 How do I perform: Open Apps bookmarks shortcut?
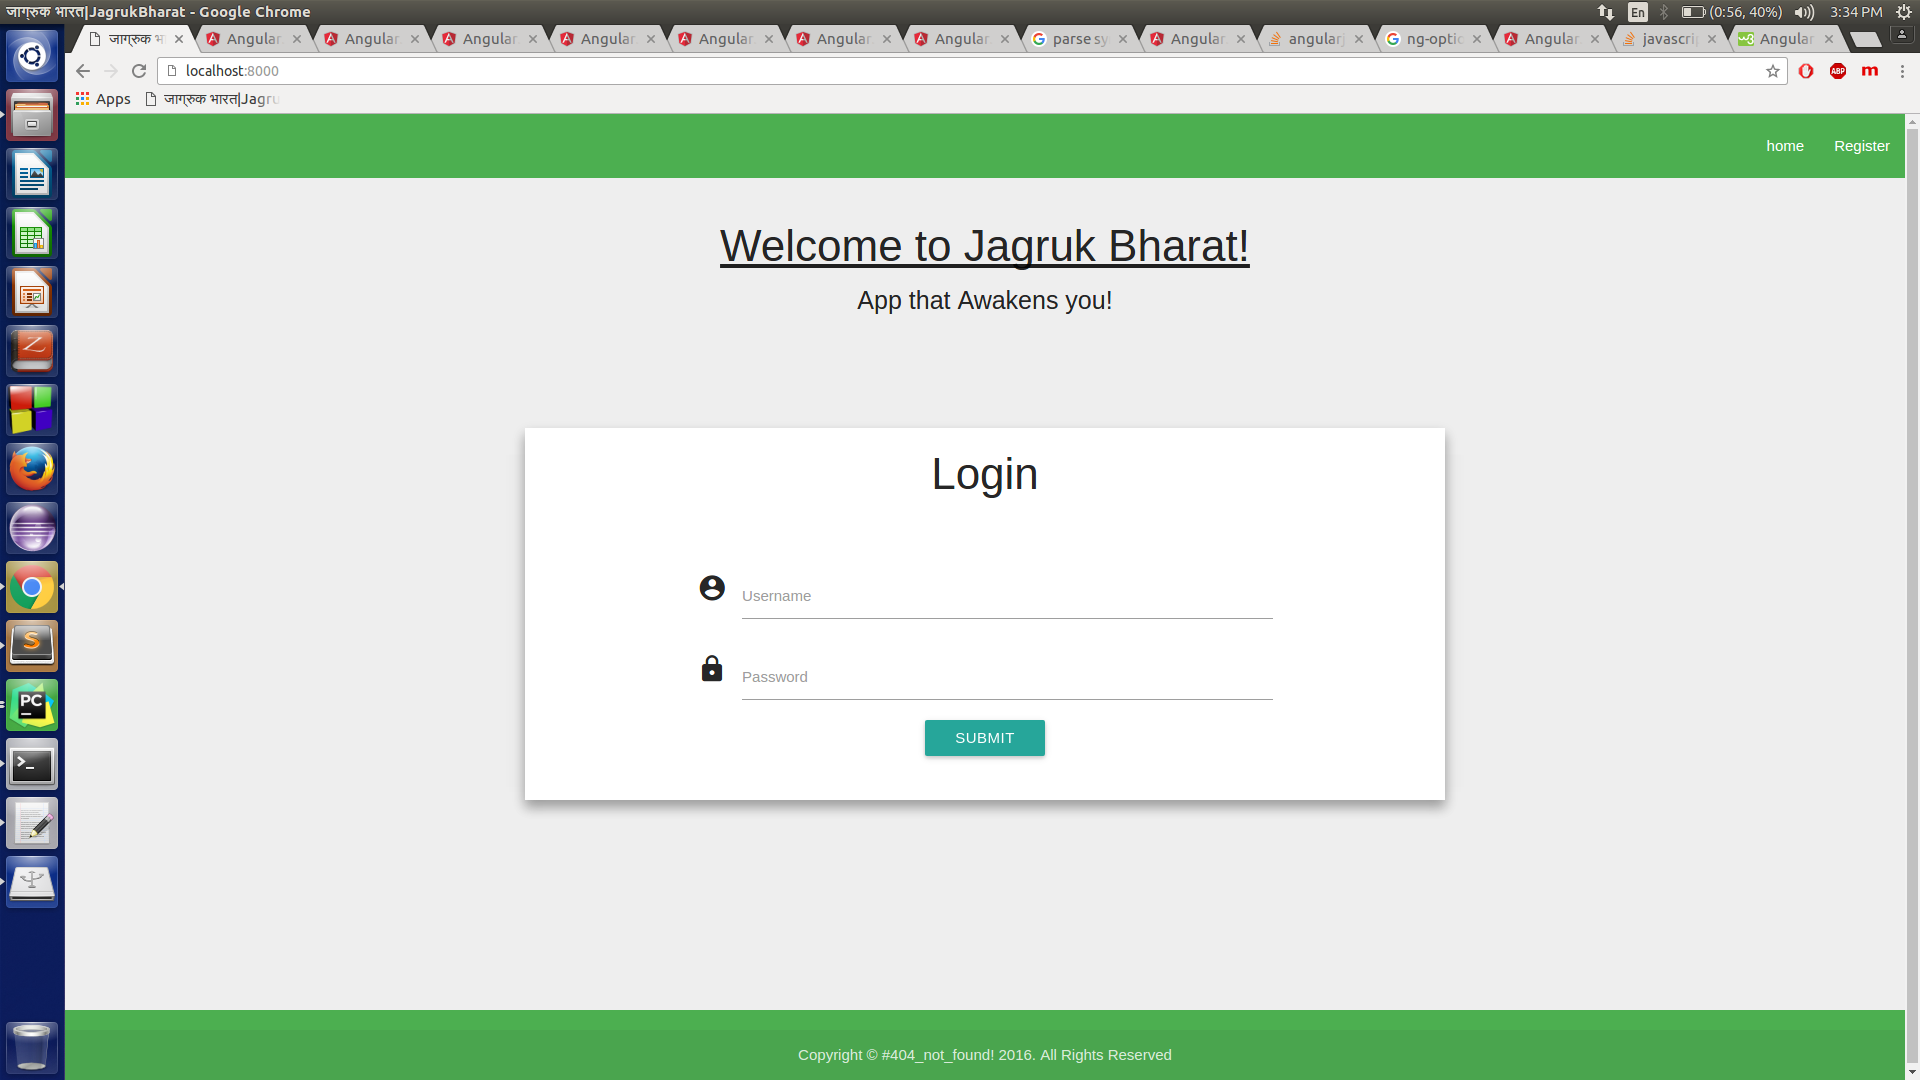[103, 99]
